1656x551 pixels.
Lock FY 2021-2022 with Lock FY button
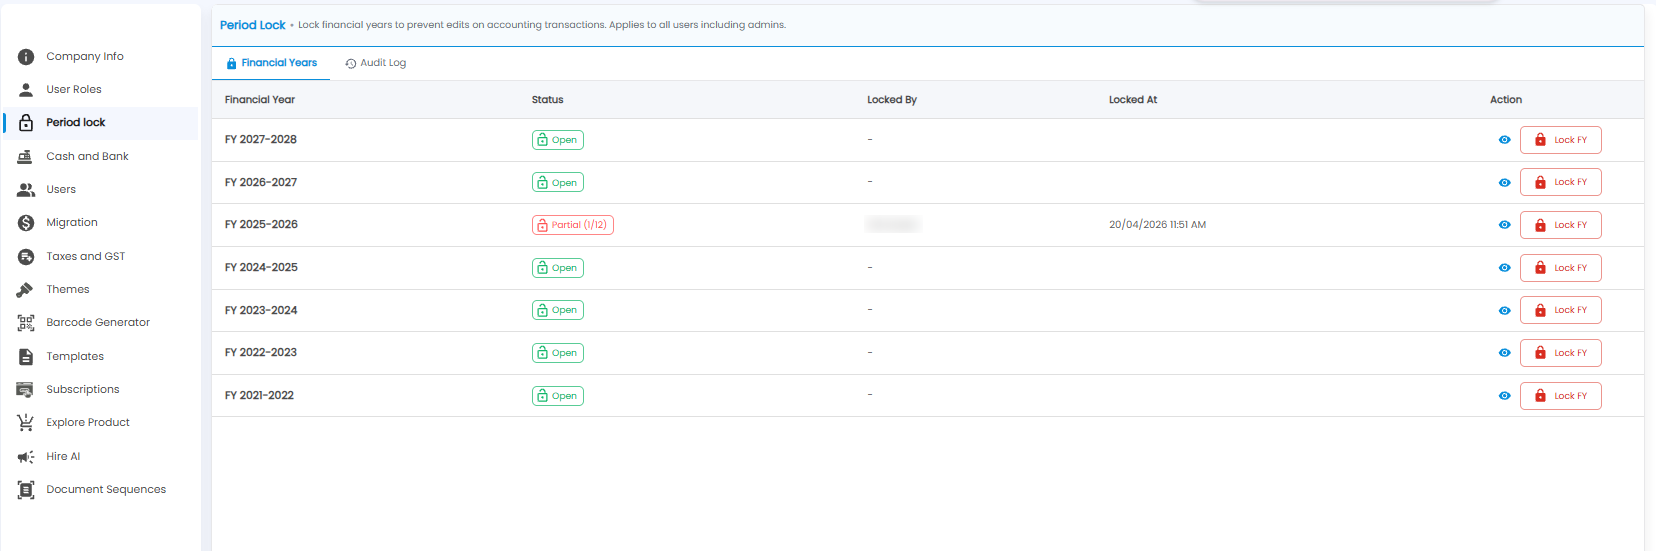(1560, 396)
